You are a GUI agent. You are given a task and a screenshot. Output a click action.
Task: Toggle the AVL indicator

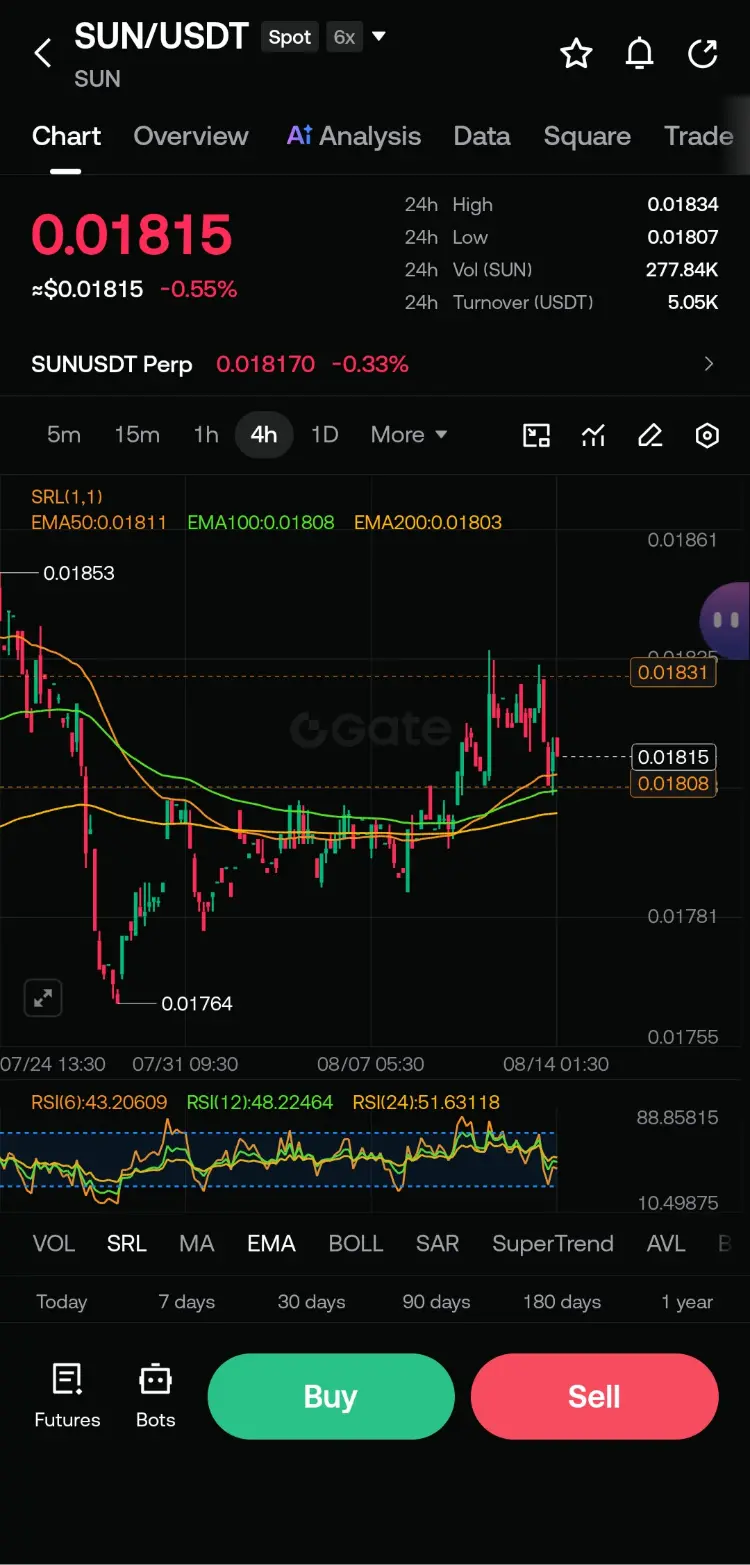666,1243
